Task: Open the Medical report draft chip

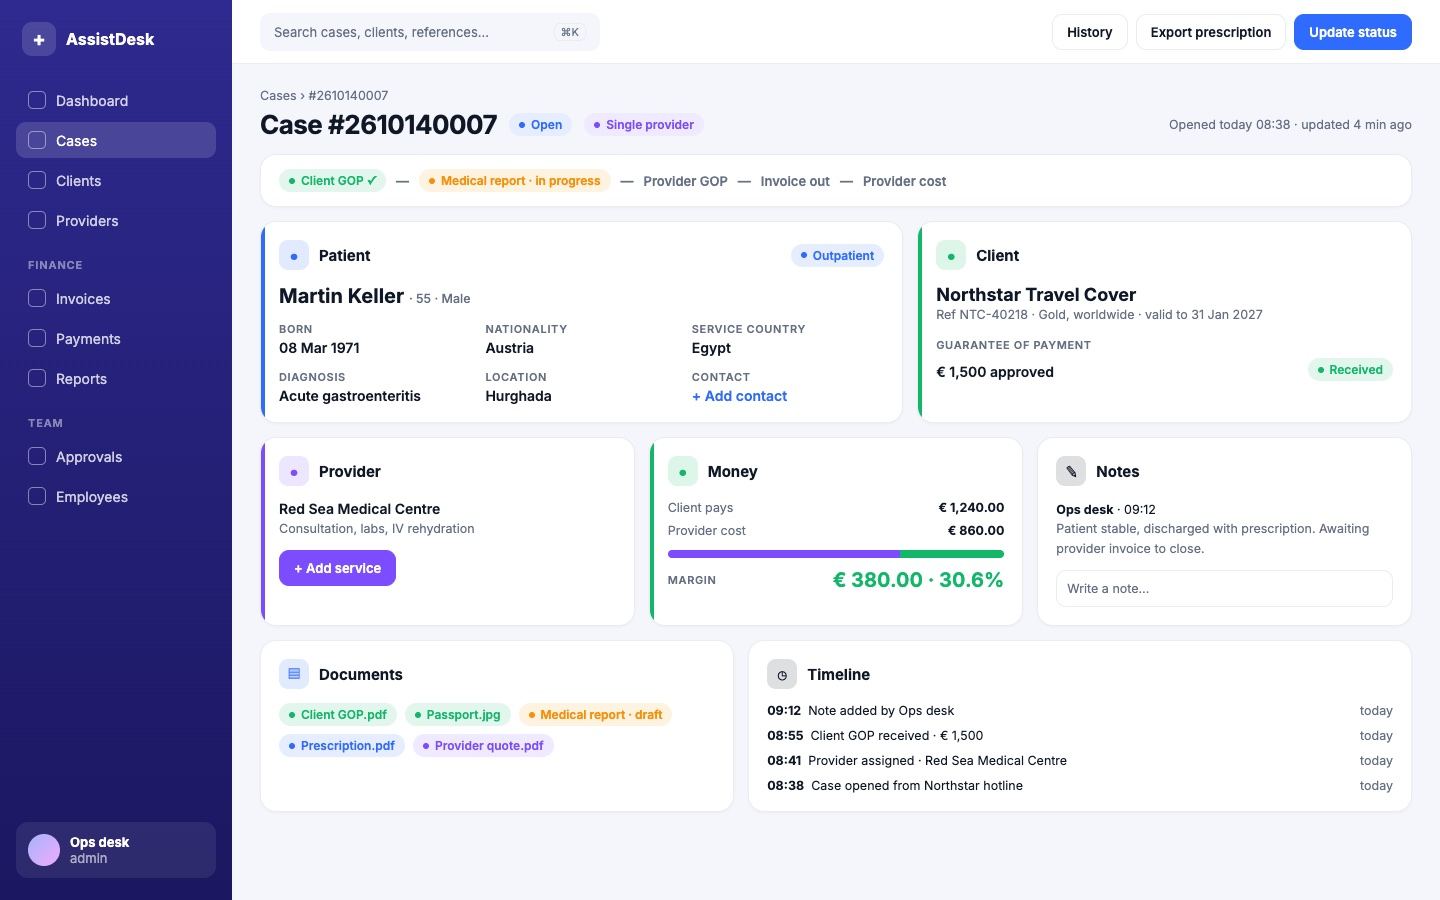Action: click(x=595, y=715)
